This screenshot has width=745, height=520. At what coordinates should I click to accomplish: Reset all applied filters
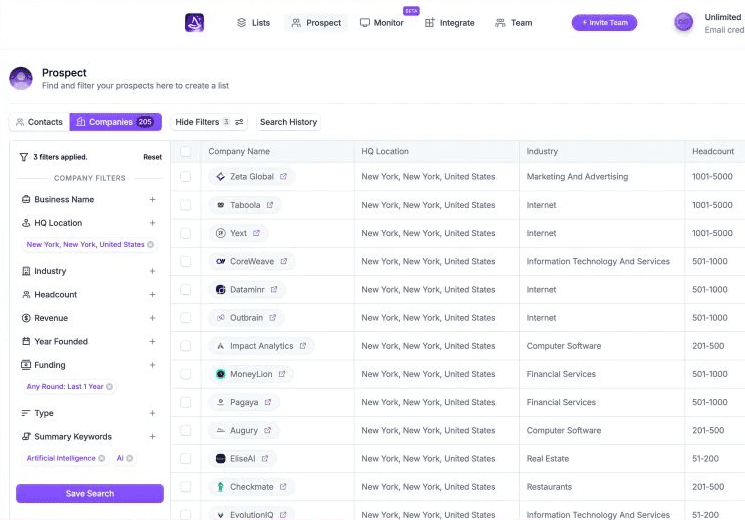coord(153,157)
